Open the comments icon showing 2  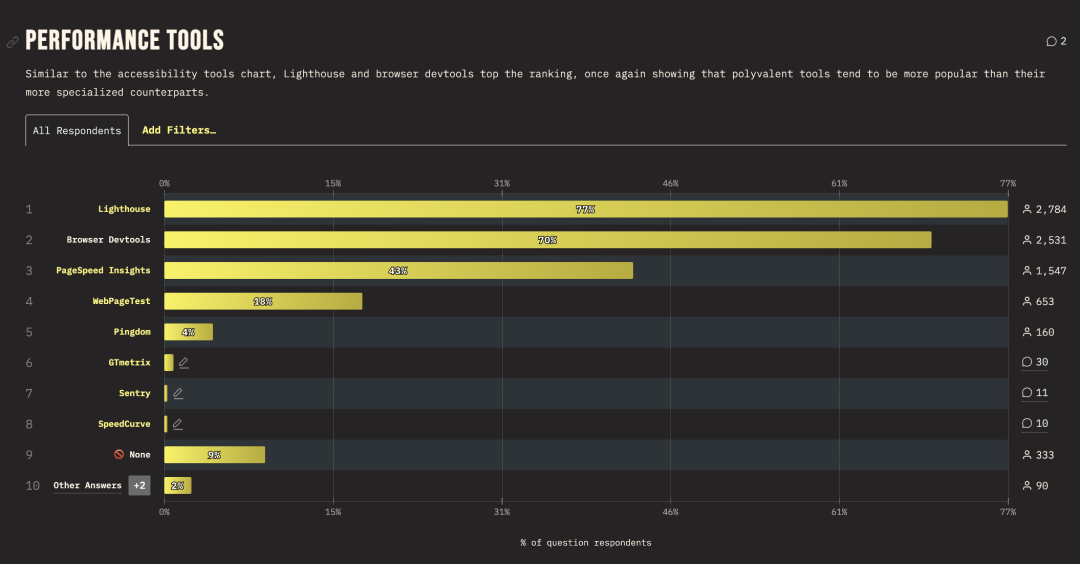pyautogui.click(x=1056, y=41)
